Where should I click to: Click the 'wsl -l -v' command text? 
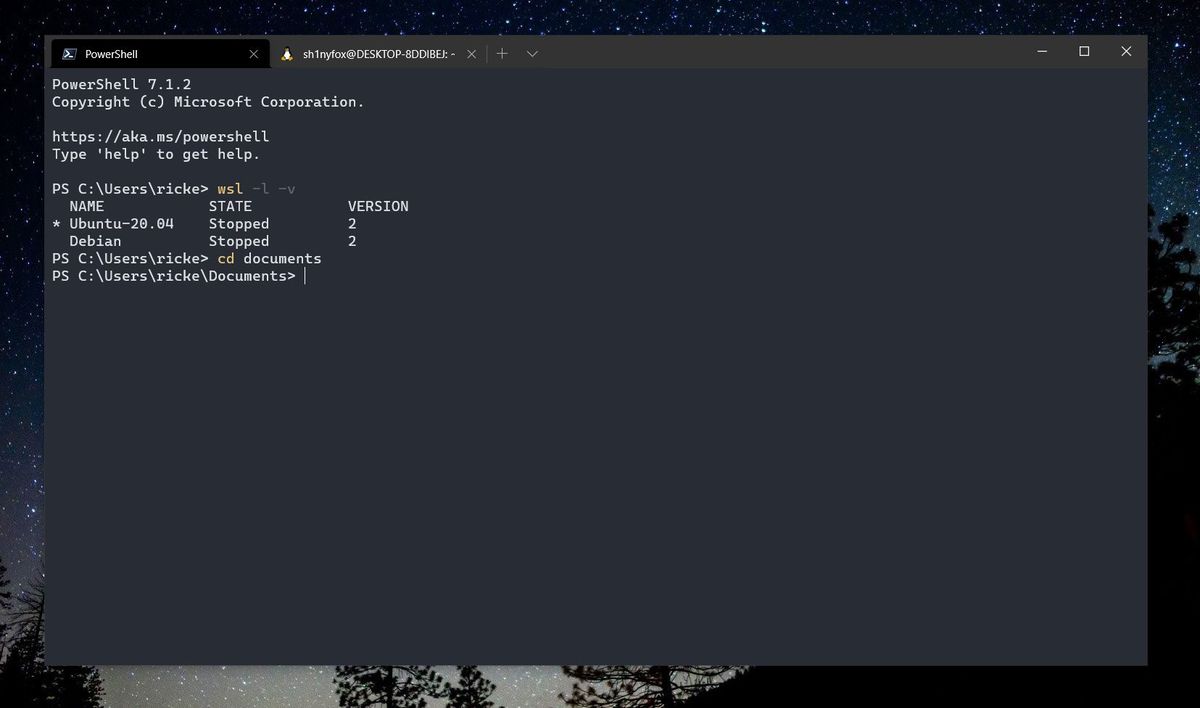256,189
